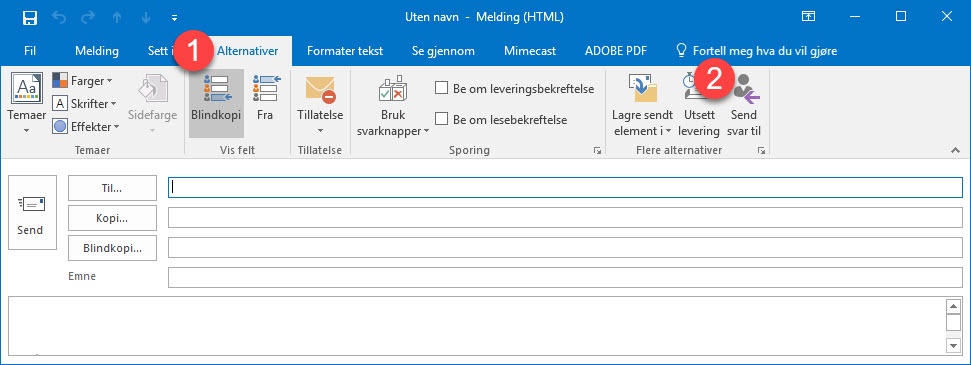Click Utsett levering delay delivery button
Screen dimensions: 971x365
tap(699, 105)
